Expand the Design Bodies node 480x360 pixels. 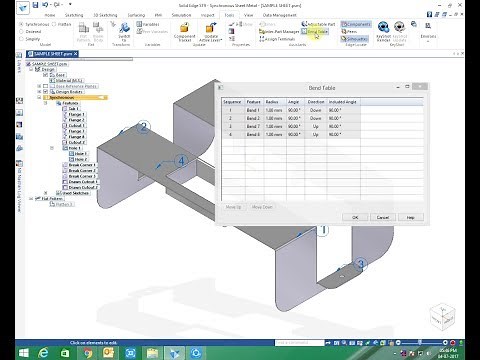click(39, 92)
